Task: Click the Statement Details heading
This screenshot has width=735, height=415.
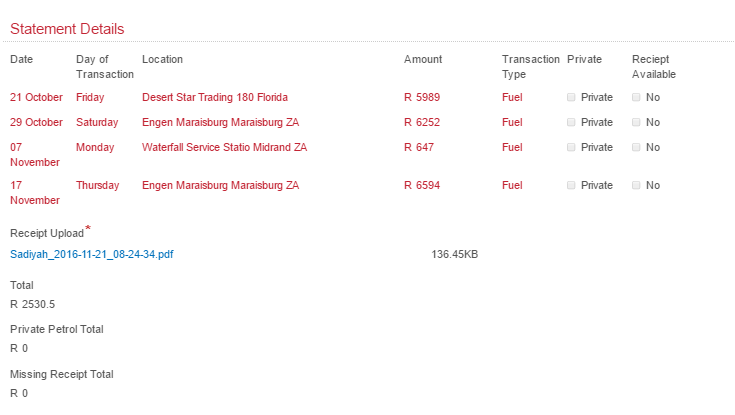Action: pyautogui.click(x=67, y=29)
